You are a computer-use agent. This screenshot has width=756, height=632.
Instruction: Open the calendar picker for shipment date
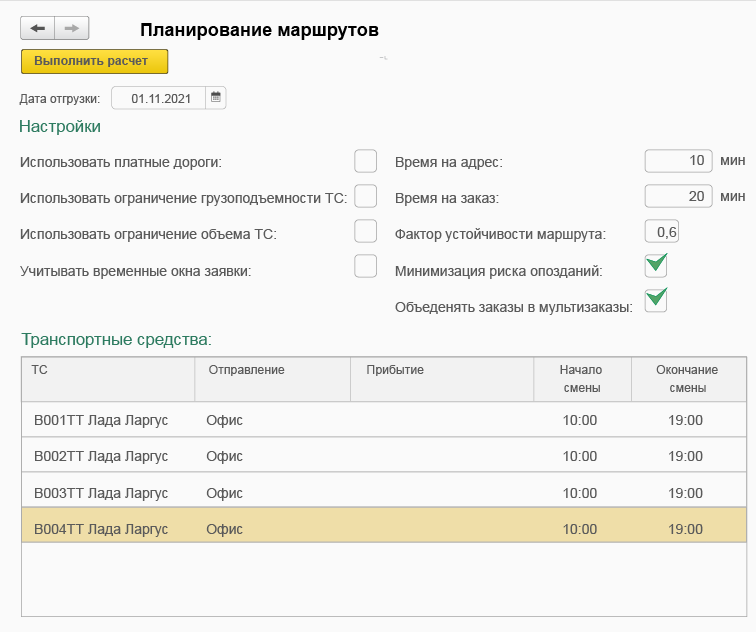[216, 98]
